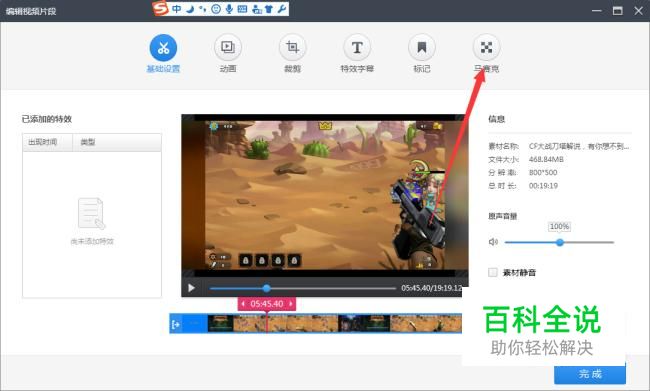Screen dimensions: 650x391
Task: Click the 分辨率 800*500 value
Action: (x=543, y=172)
